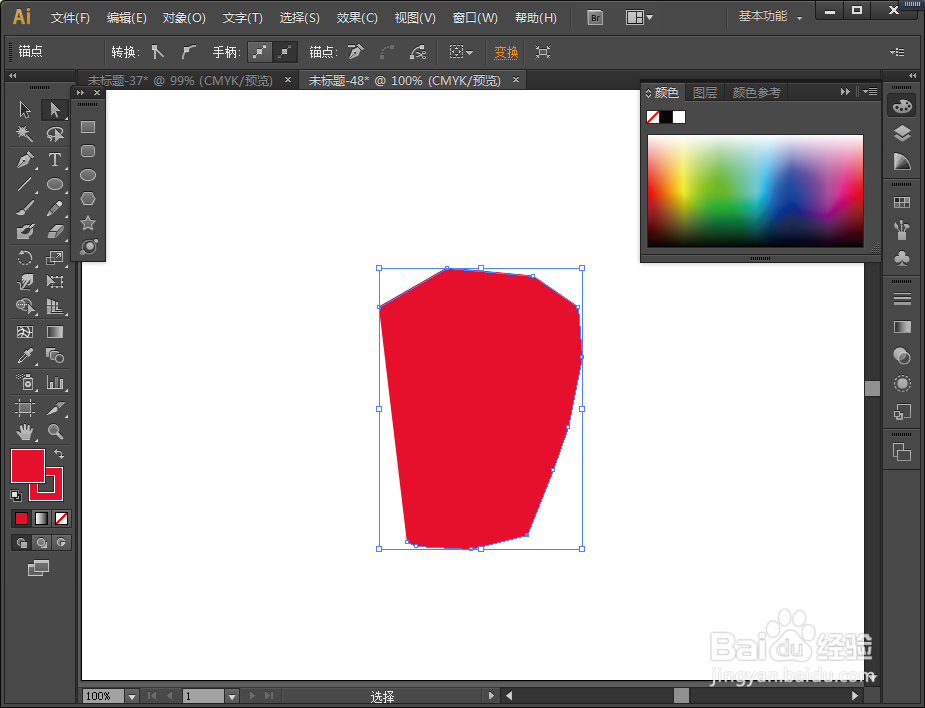This screenshot has height=708, width=925.
Task: Choose Polygon in the floating shape panel
Action: (x=88, y=199)
